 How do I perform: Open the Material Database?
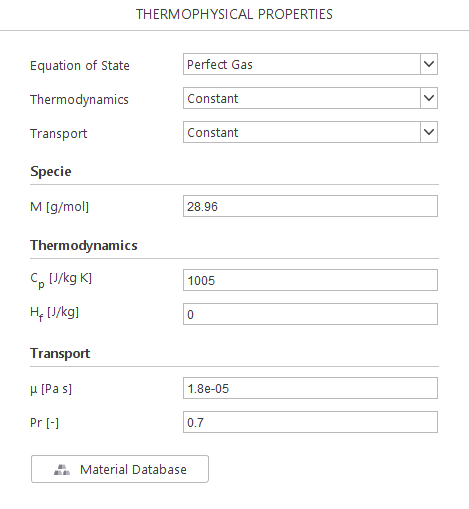pyautogui.click(x=120, y=469)
